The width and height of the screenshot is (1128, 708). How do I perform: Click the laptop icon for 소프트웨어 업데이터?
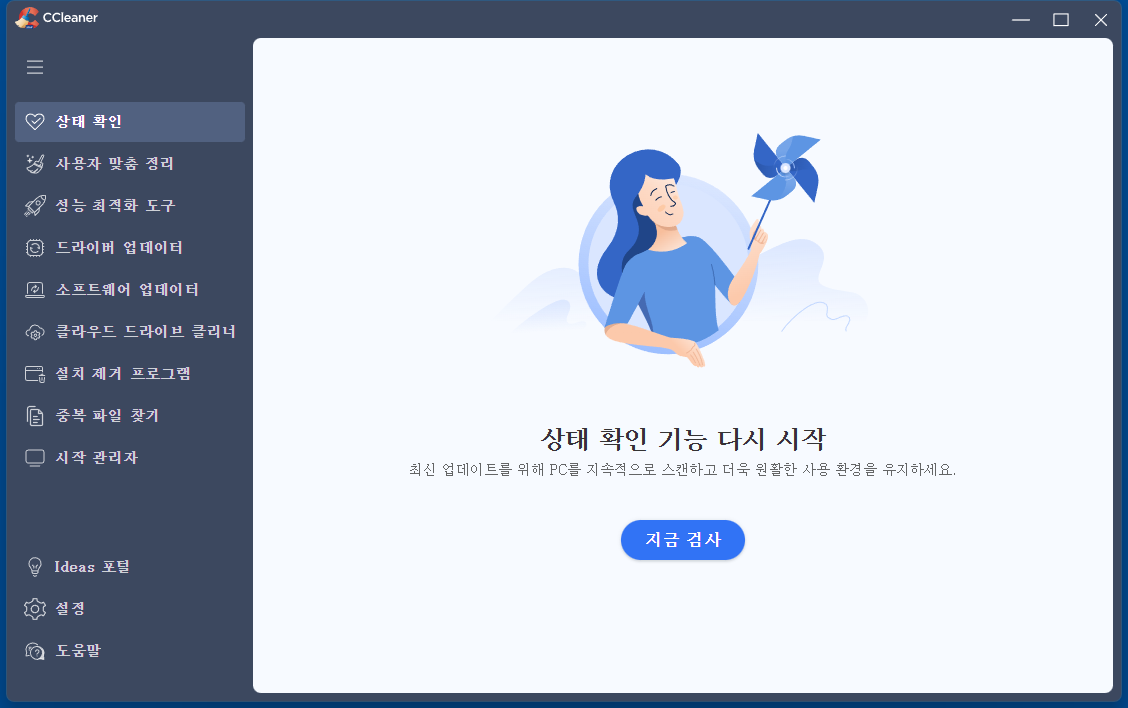[x=35, y=289]
